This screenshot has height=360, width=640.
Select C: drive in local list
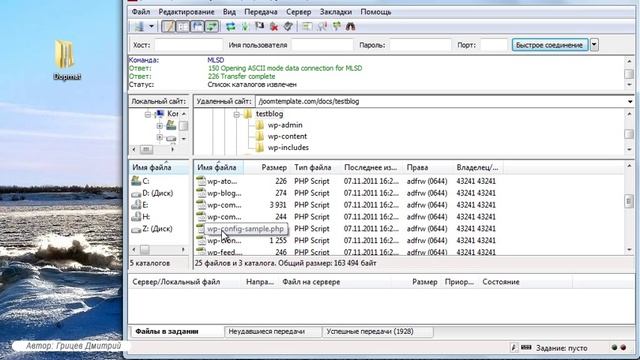tap(140, 181)
